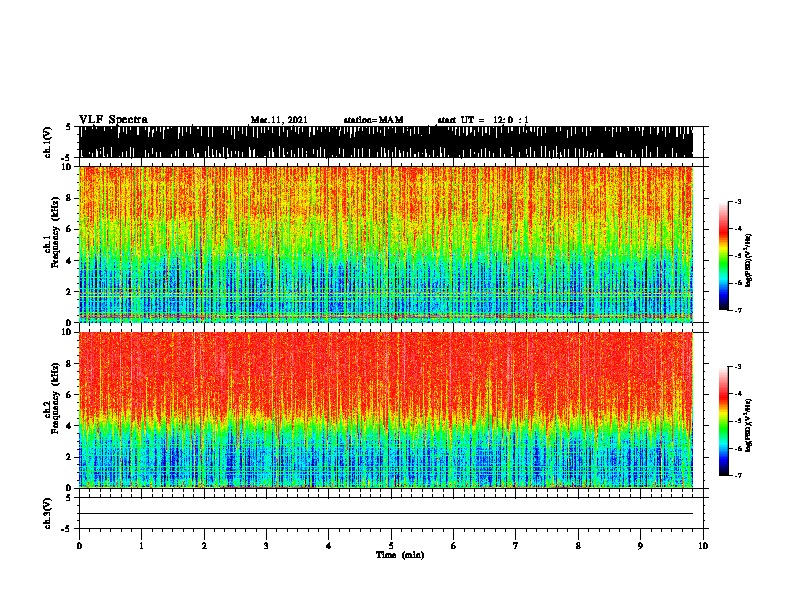This screenshot has width=792, height=612.
Task: Click the ch.1 voltage waveform panel
Action: pyautogui.click(x=386, y=142)
